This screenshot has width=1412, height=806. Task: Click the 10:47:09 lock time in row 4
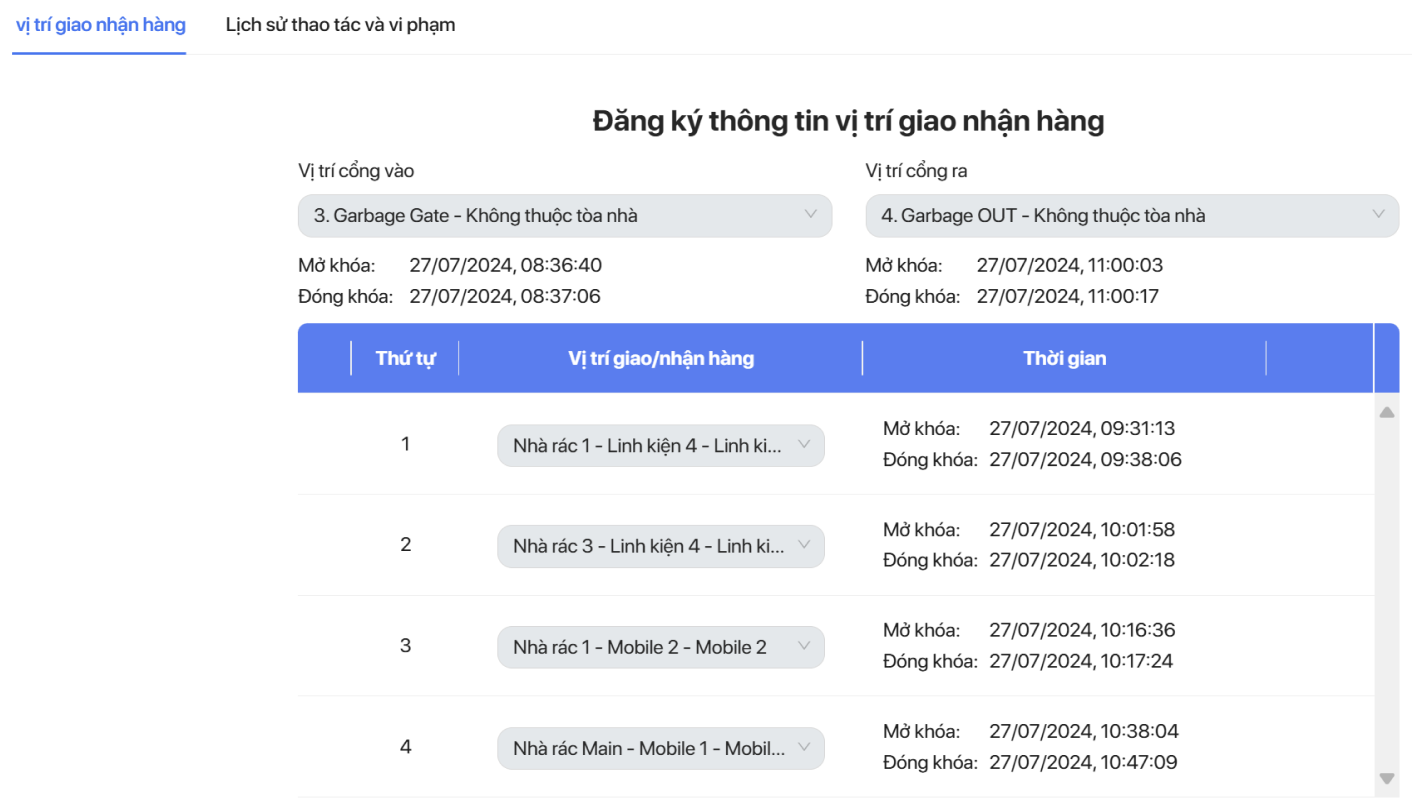coord(1083,763)
